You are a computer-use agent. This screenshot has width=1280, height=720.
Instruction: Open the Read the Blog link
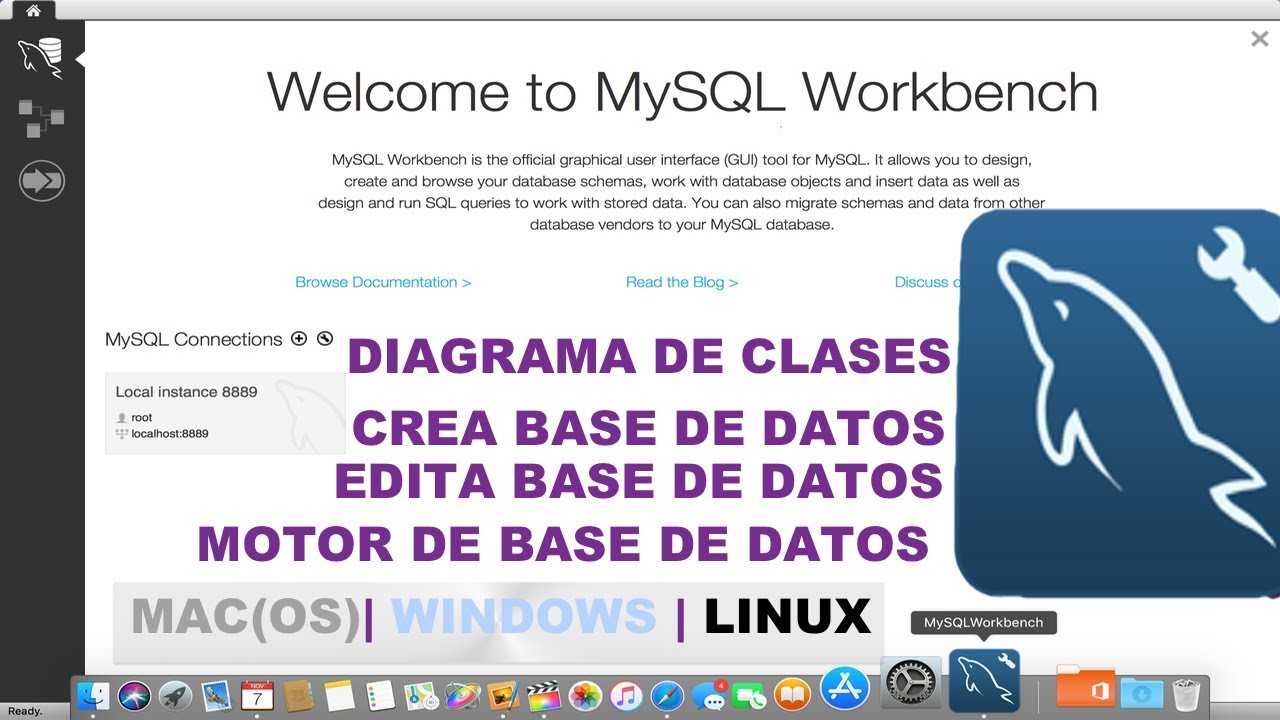[x=682, y=282]
